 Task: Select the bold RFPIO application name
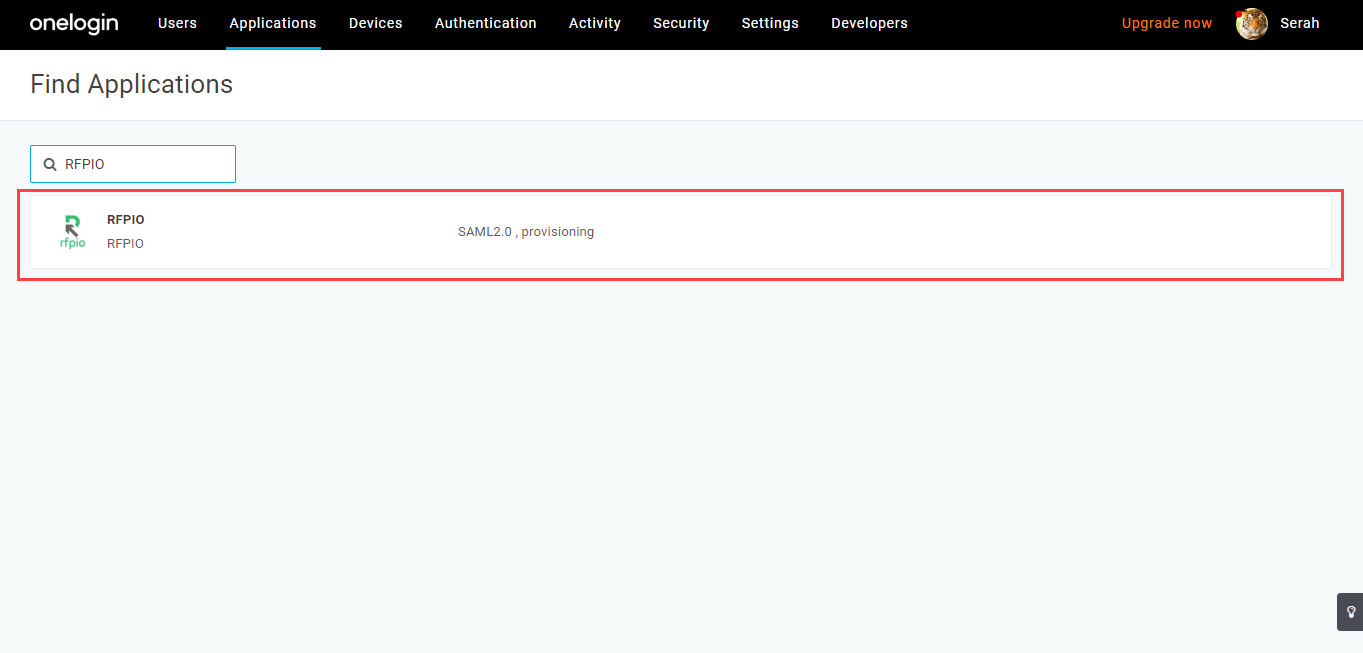pos(126,220)
